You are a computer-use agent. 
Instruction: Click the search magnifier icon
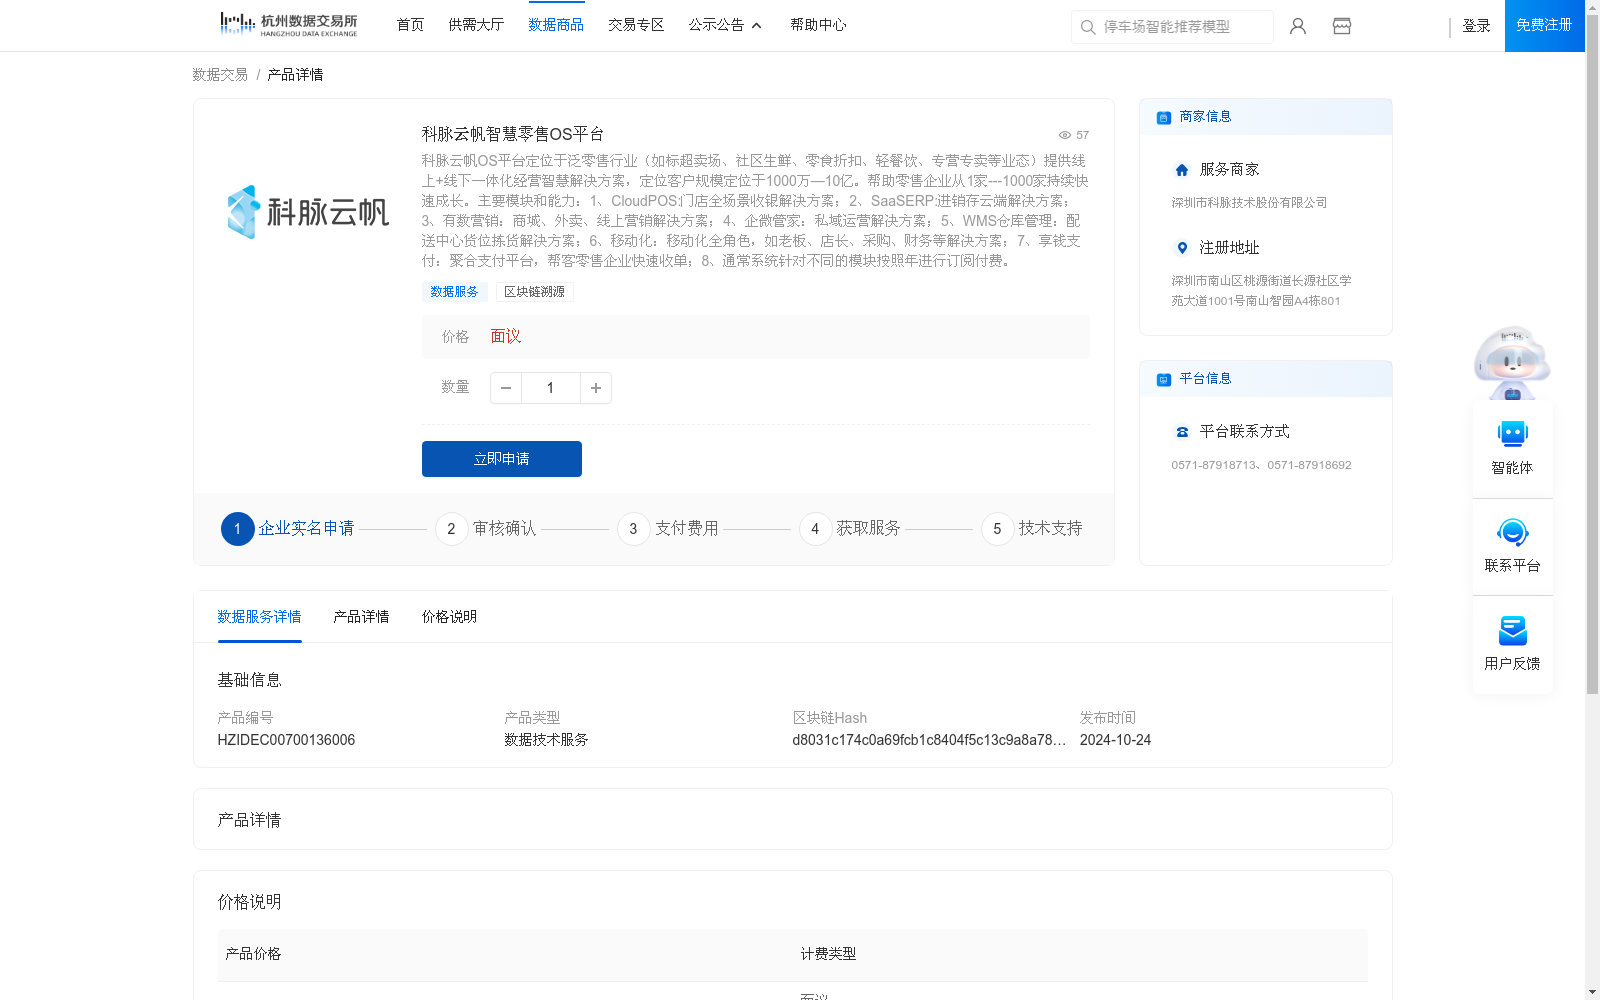pyautogui.click(x=1088, y=27)
